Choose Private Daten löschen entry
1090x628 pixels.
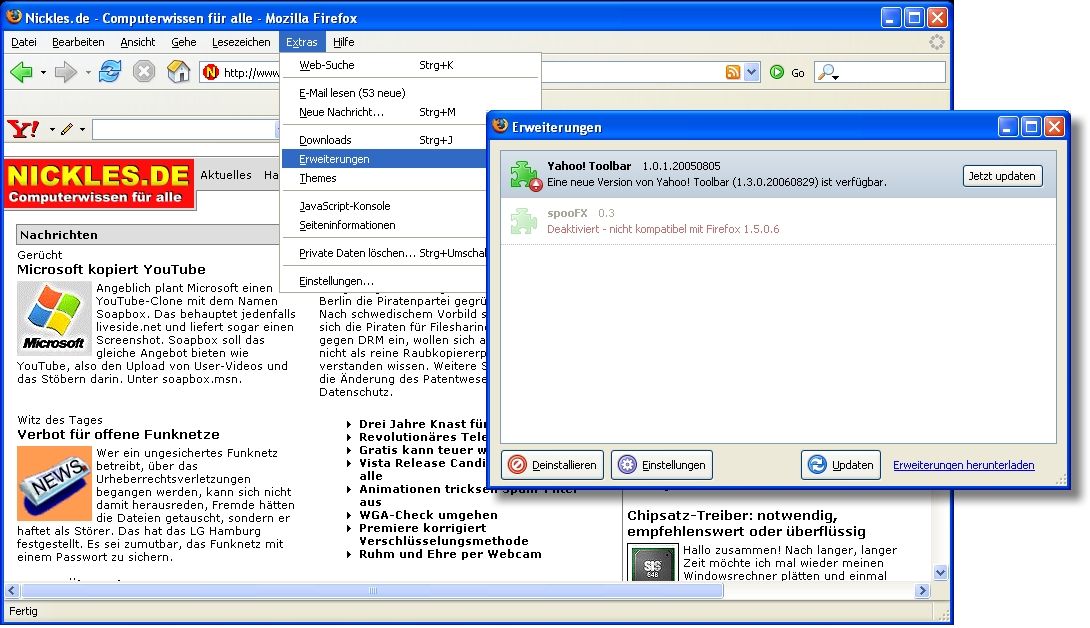(384, 253)
